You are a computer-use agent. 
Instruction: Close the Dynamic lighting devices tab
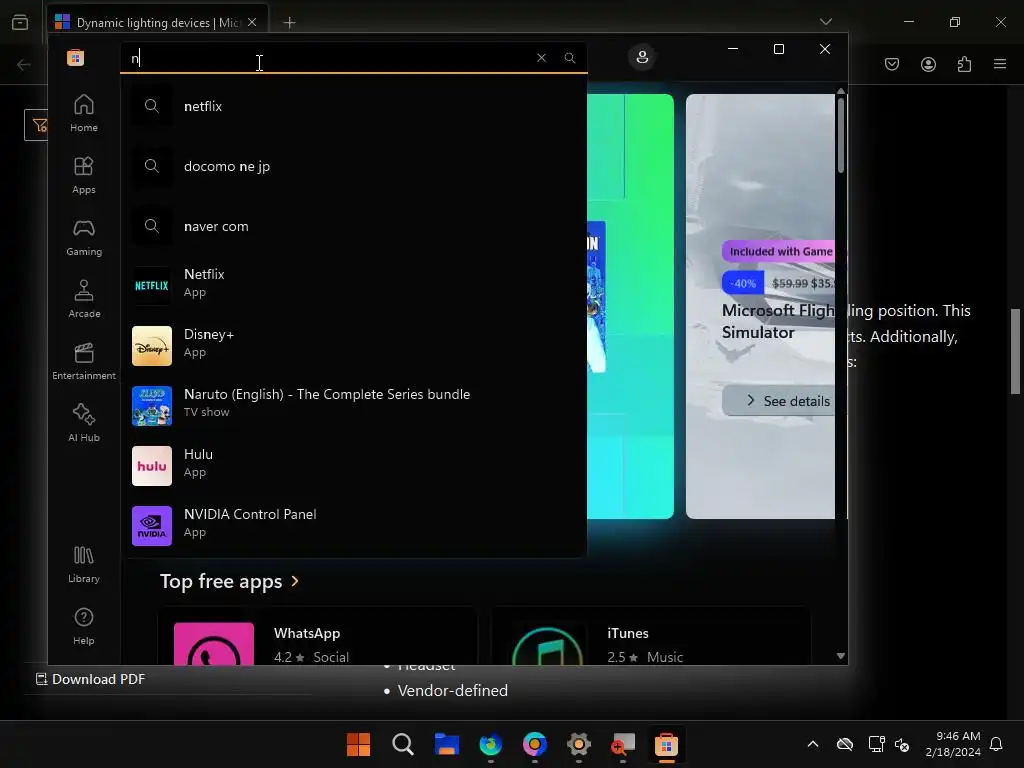pos(252,22)
